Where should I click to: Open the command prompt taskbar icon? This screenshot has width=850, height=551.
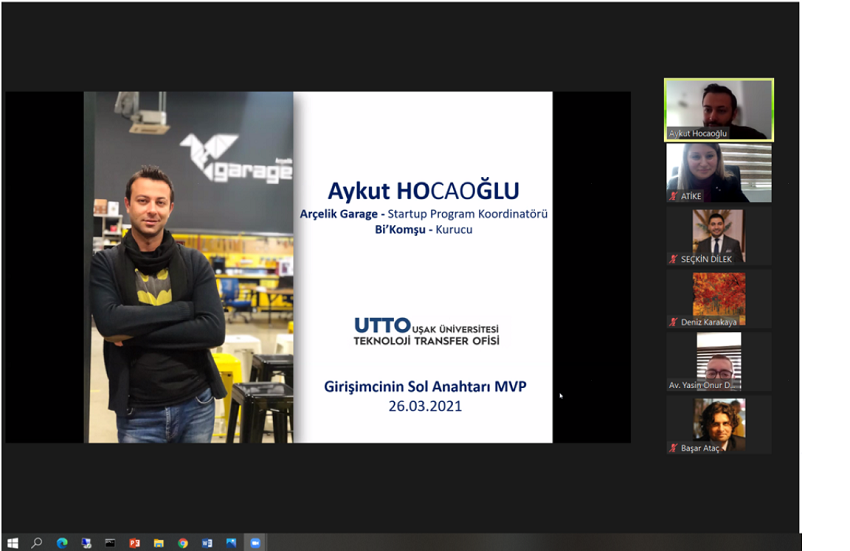pos(110,543)
